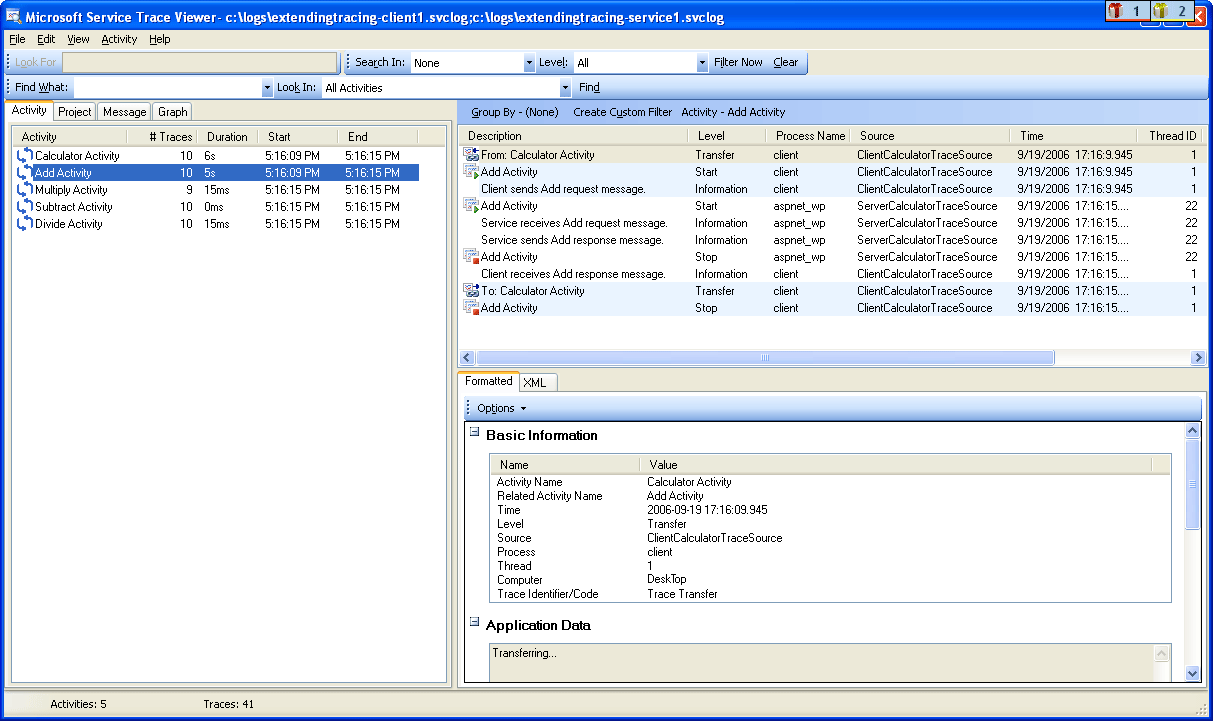1213x721 pixels.
Task: Open the Activity menu
Action: (119, 39)
